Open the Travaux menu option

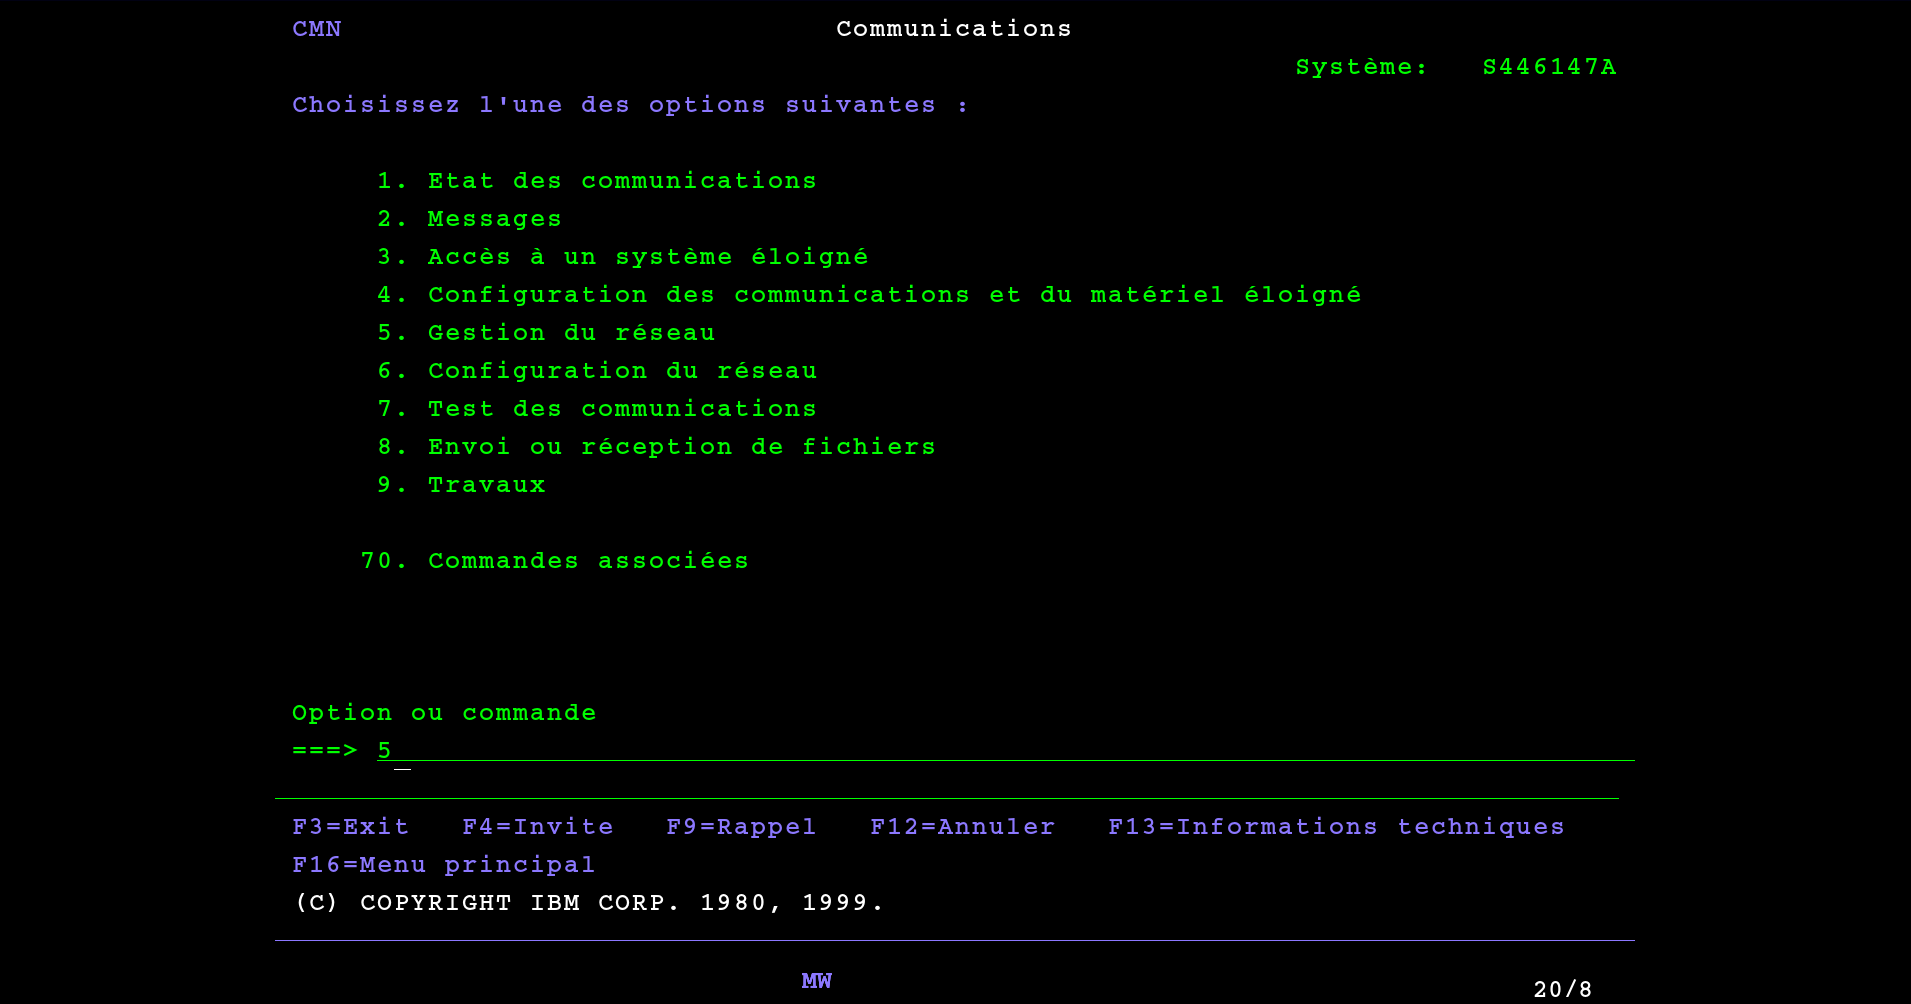coord(486,485)
